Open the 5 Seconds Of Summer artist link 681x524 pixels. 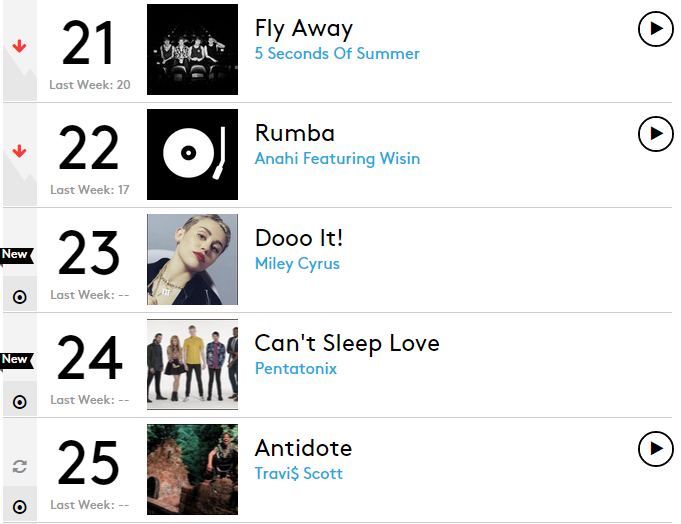tap(337, 54)
